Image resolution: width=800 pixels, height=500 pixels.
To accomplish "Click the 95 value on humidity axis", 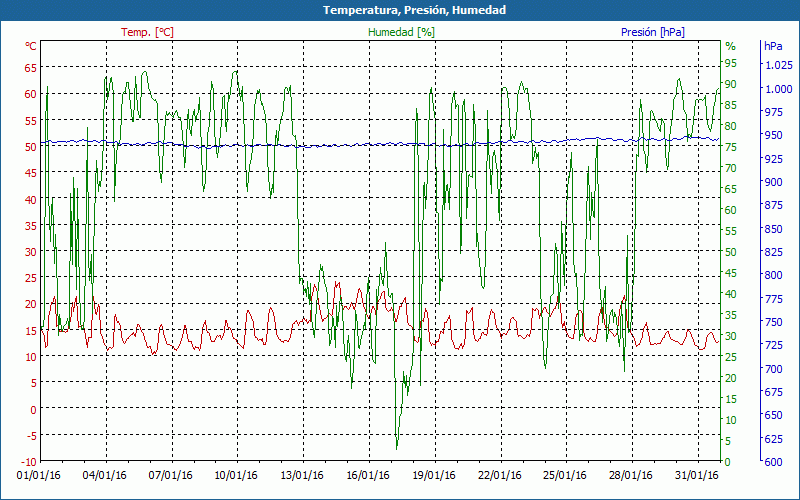I will point(731,63).
